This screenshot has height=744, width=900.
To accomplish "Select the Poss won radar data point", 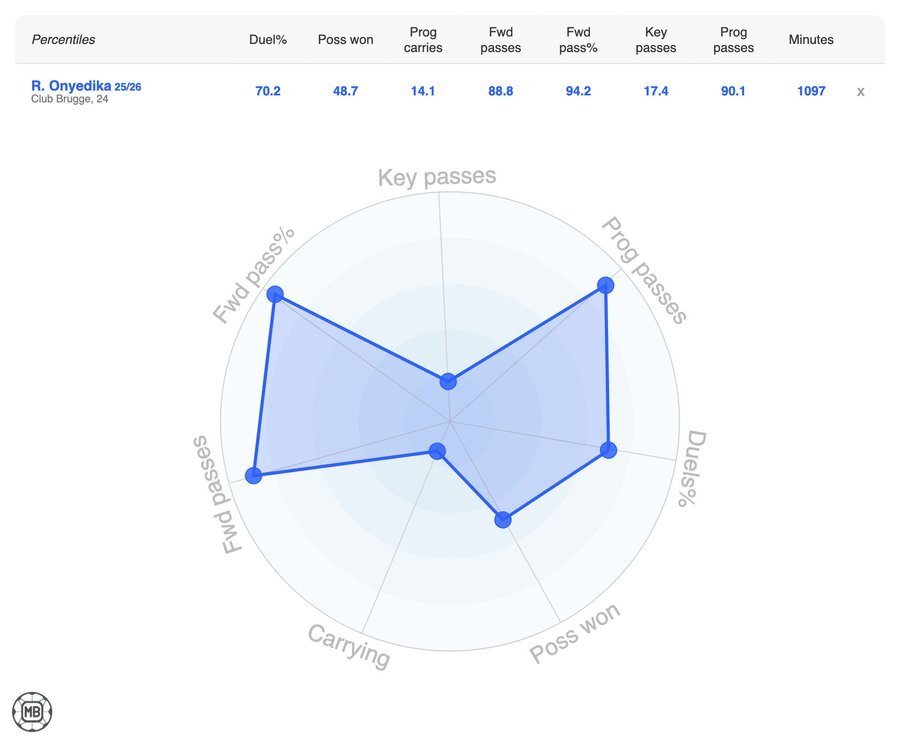I will 503,519.
